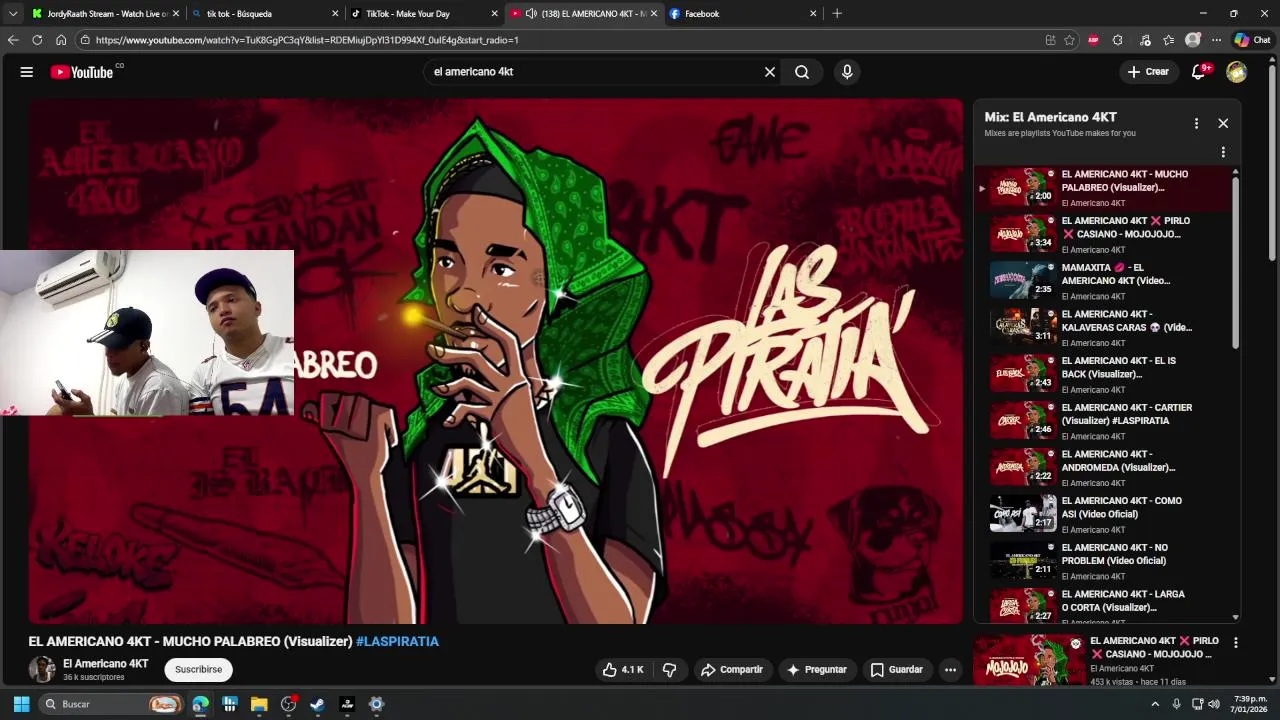Open File Explorer from the taskbar
The height and width of the screenshot is (720, 1280).
coord(259,704)
